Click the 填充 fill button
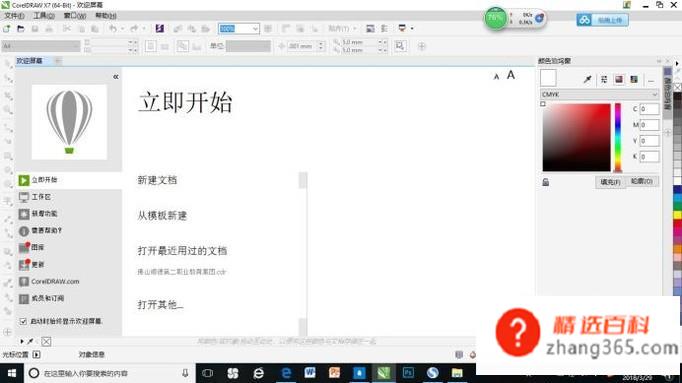The height and width of the screenshot is (383, 682). click(x=610, y=182)
